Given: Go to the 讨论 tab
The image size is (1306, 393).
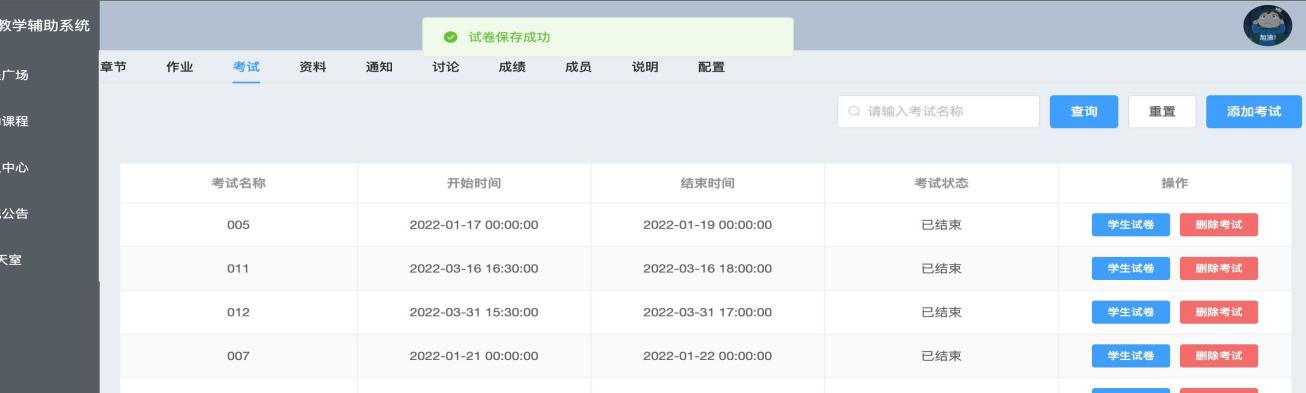Looking at the screenshot, I should [446, 67].
